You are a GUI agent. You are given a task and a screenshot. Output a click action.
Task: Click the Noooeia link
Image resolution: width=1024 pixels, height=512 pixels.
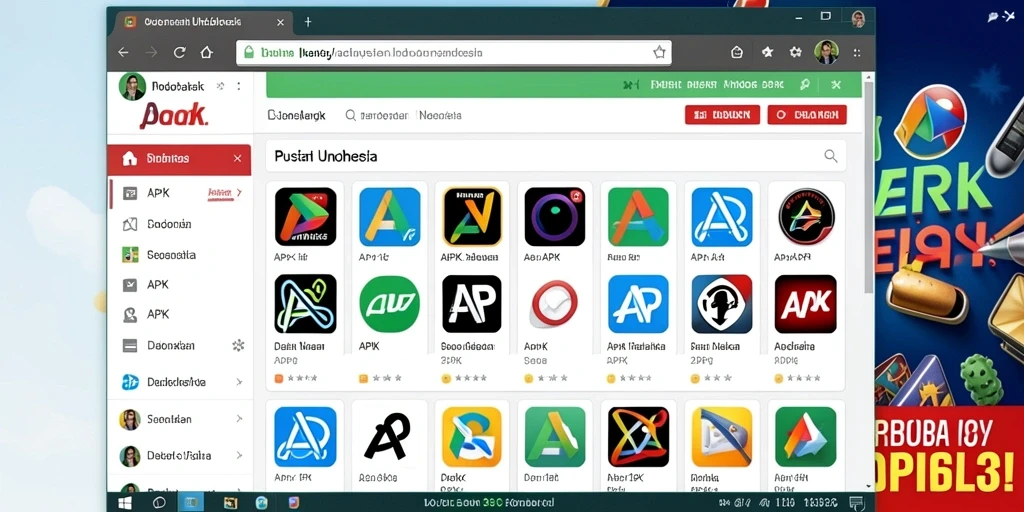tap(440, 116)
